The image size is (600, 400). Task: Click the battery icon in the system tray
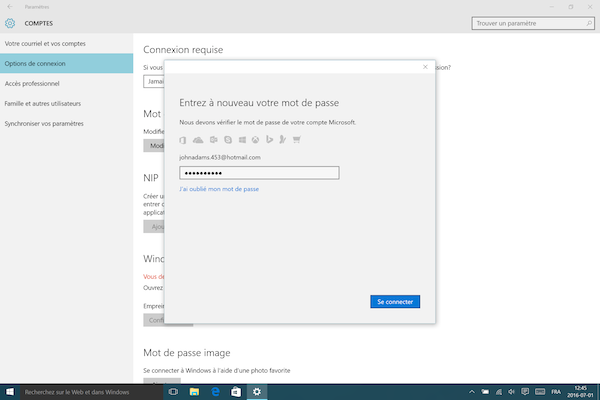[x=485, y=392]
